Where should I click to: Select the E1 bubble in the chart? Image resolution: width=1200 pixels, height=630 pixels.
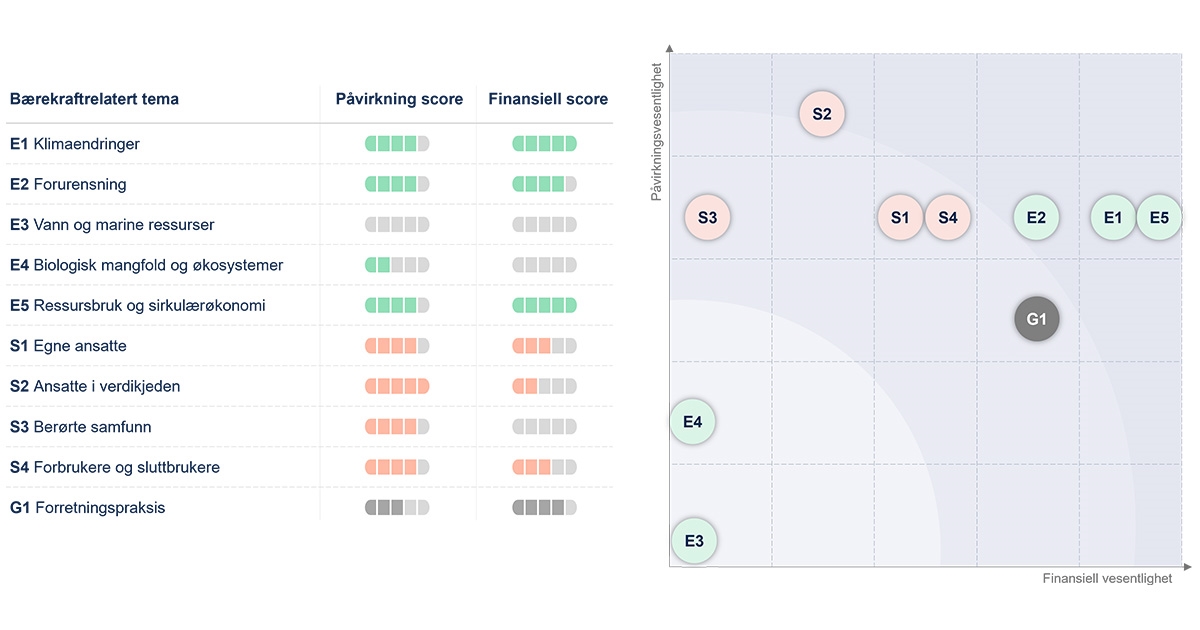[x=1113, y=217]
